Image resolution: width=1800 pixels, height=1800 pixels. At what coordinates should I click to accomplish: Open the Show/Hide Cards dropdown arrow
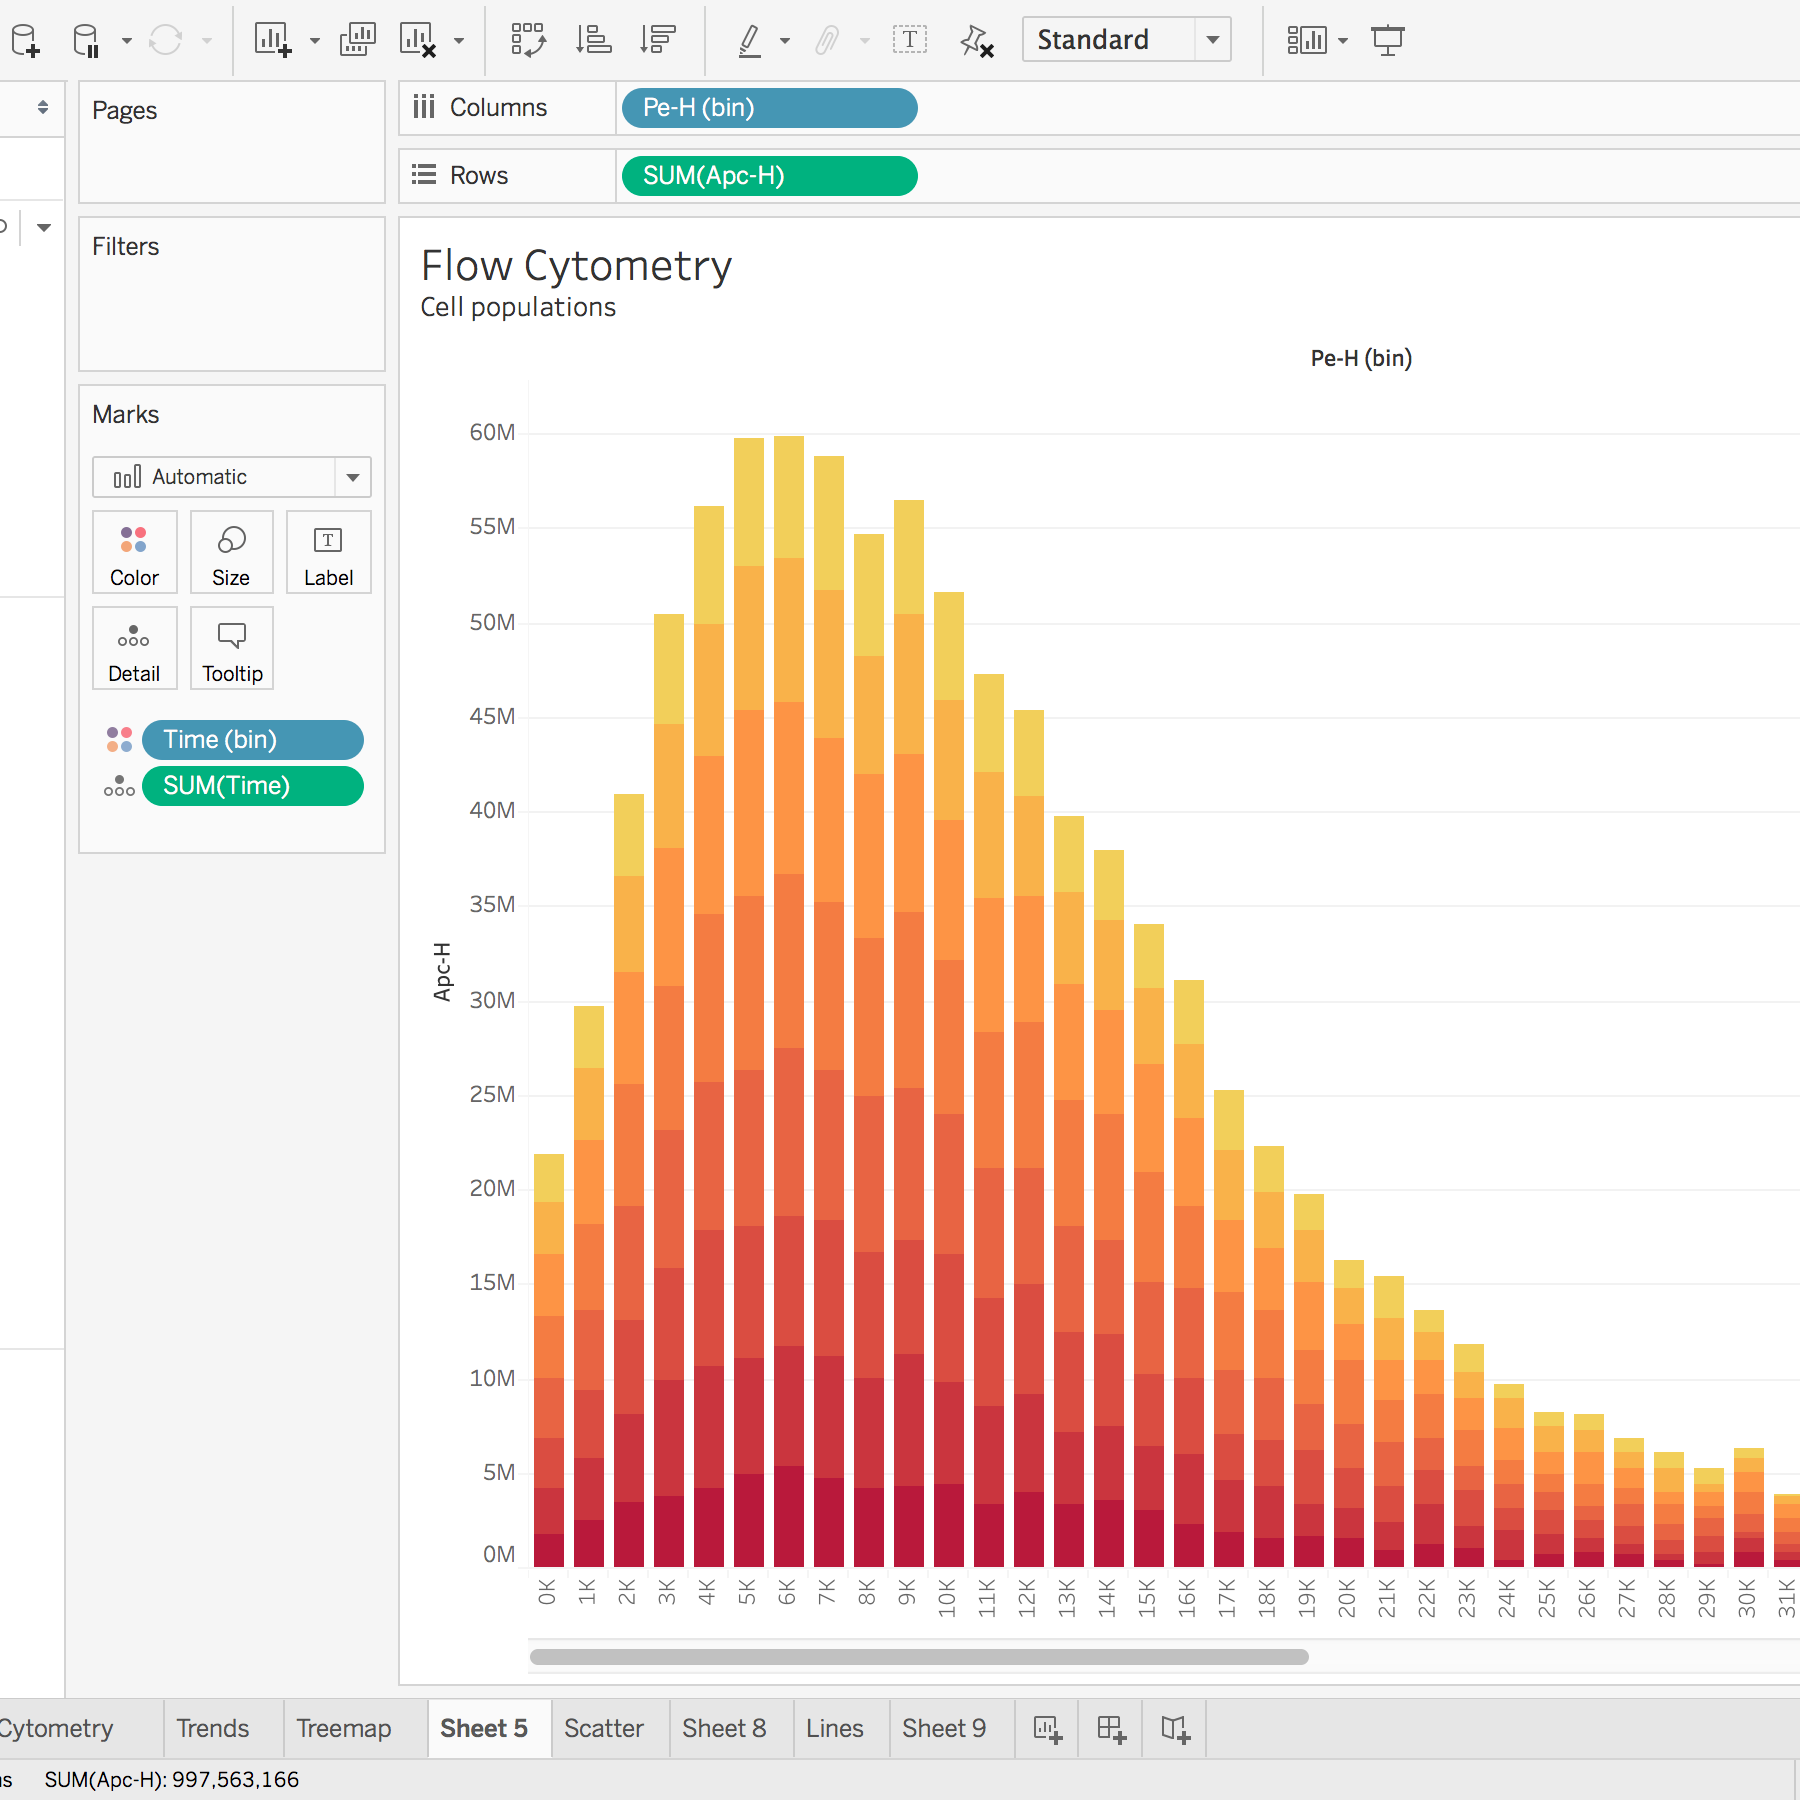point(1343,40)
